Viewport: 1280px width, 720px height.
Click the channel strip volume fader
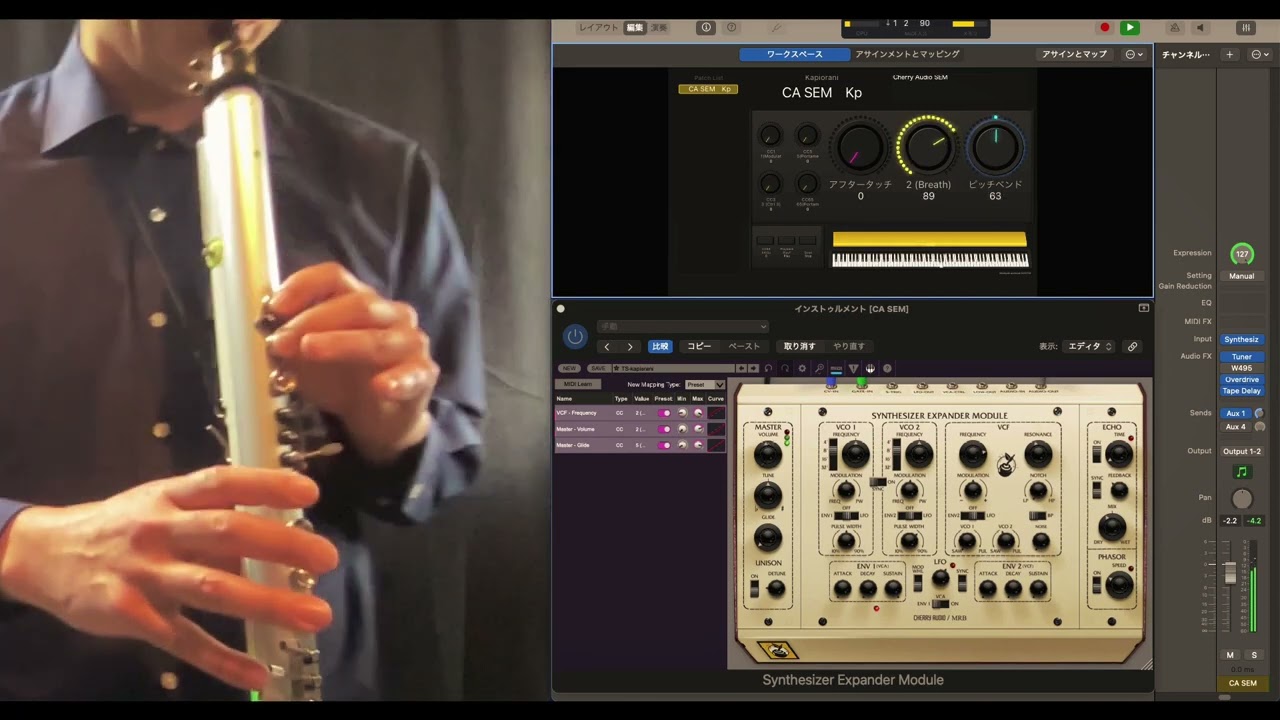pos(1230,573)
